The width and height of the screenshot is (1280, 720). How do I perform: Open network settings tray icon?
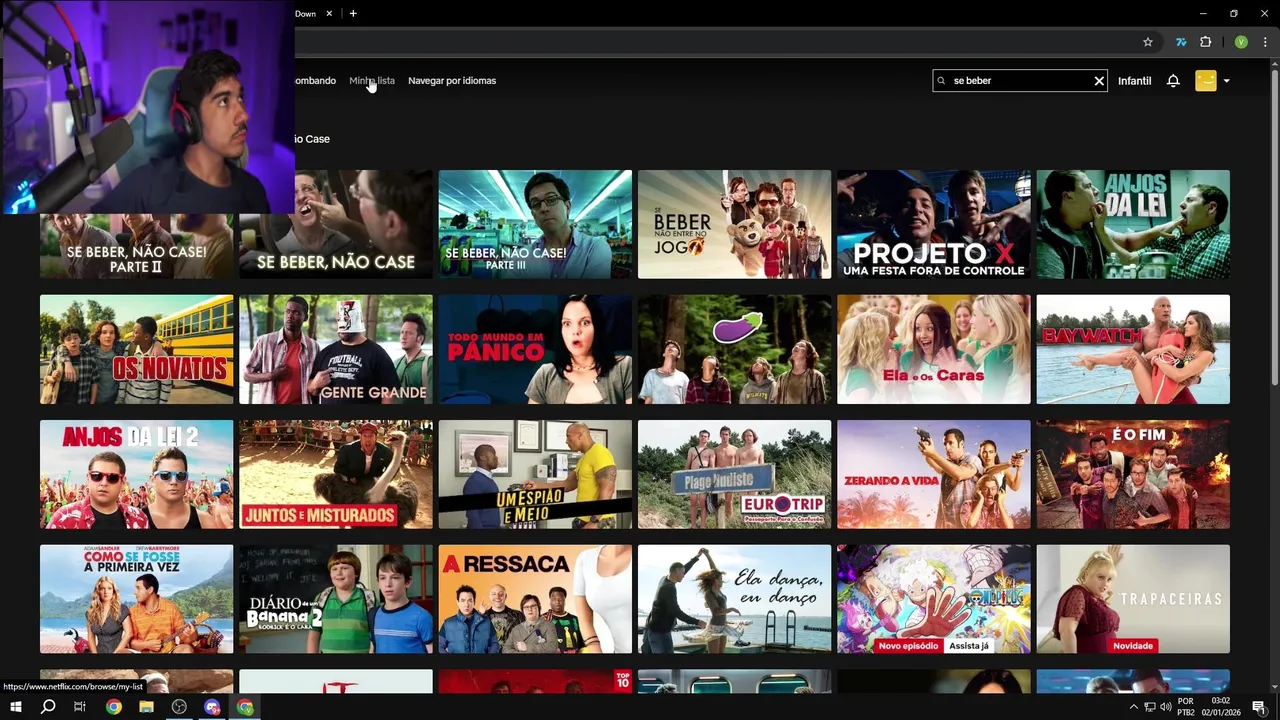point(1150,707)
